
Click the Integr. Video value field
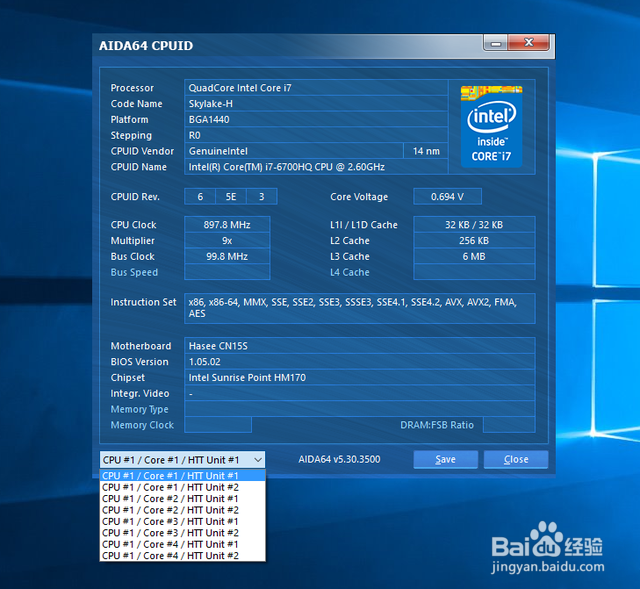click(x=360, y=393)
